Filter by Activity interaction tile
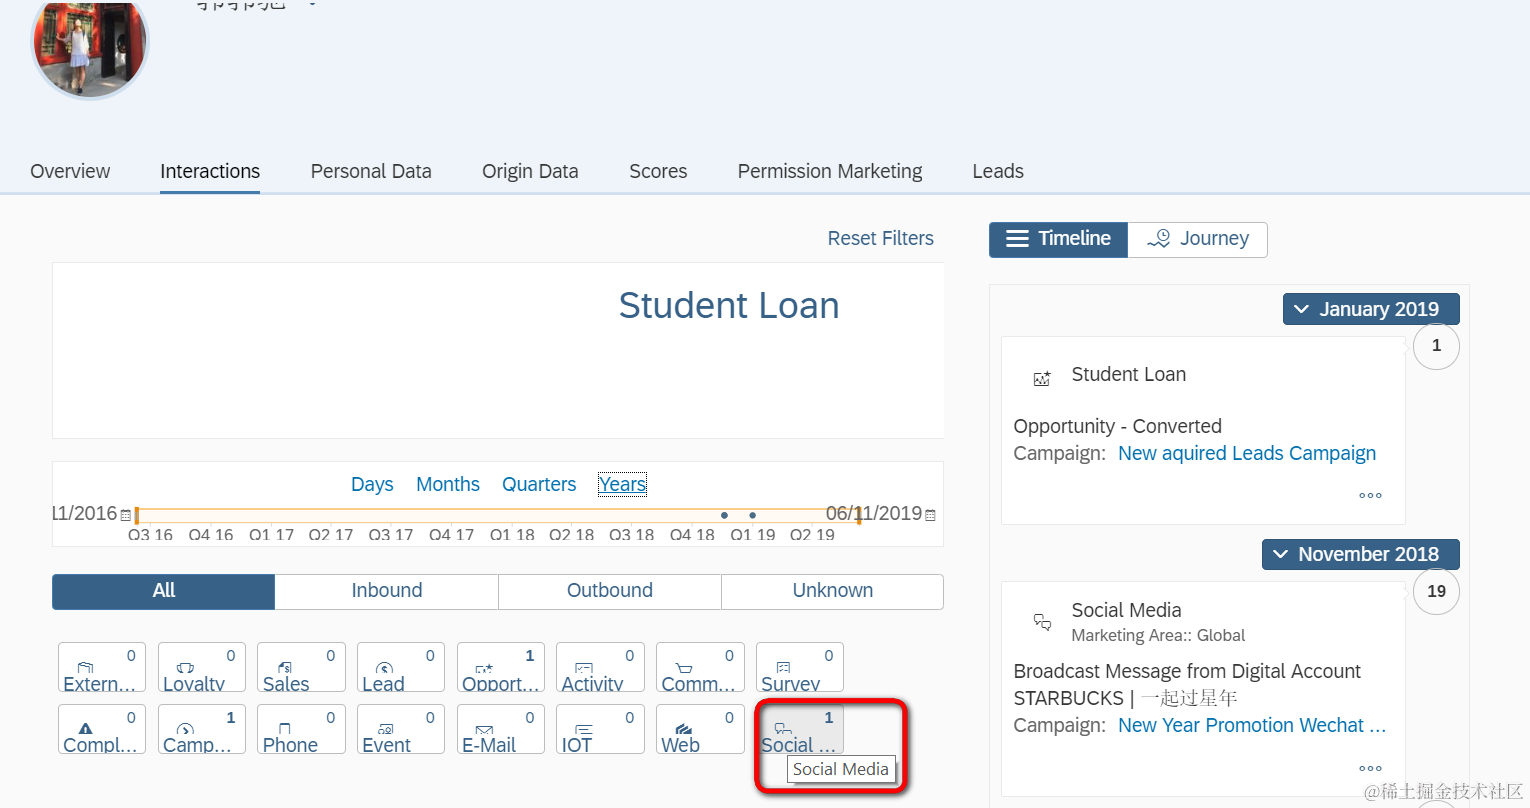Viewport: 1530px width, 808px height. (x=600, y=667)
